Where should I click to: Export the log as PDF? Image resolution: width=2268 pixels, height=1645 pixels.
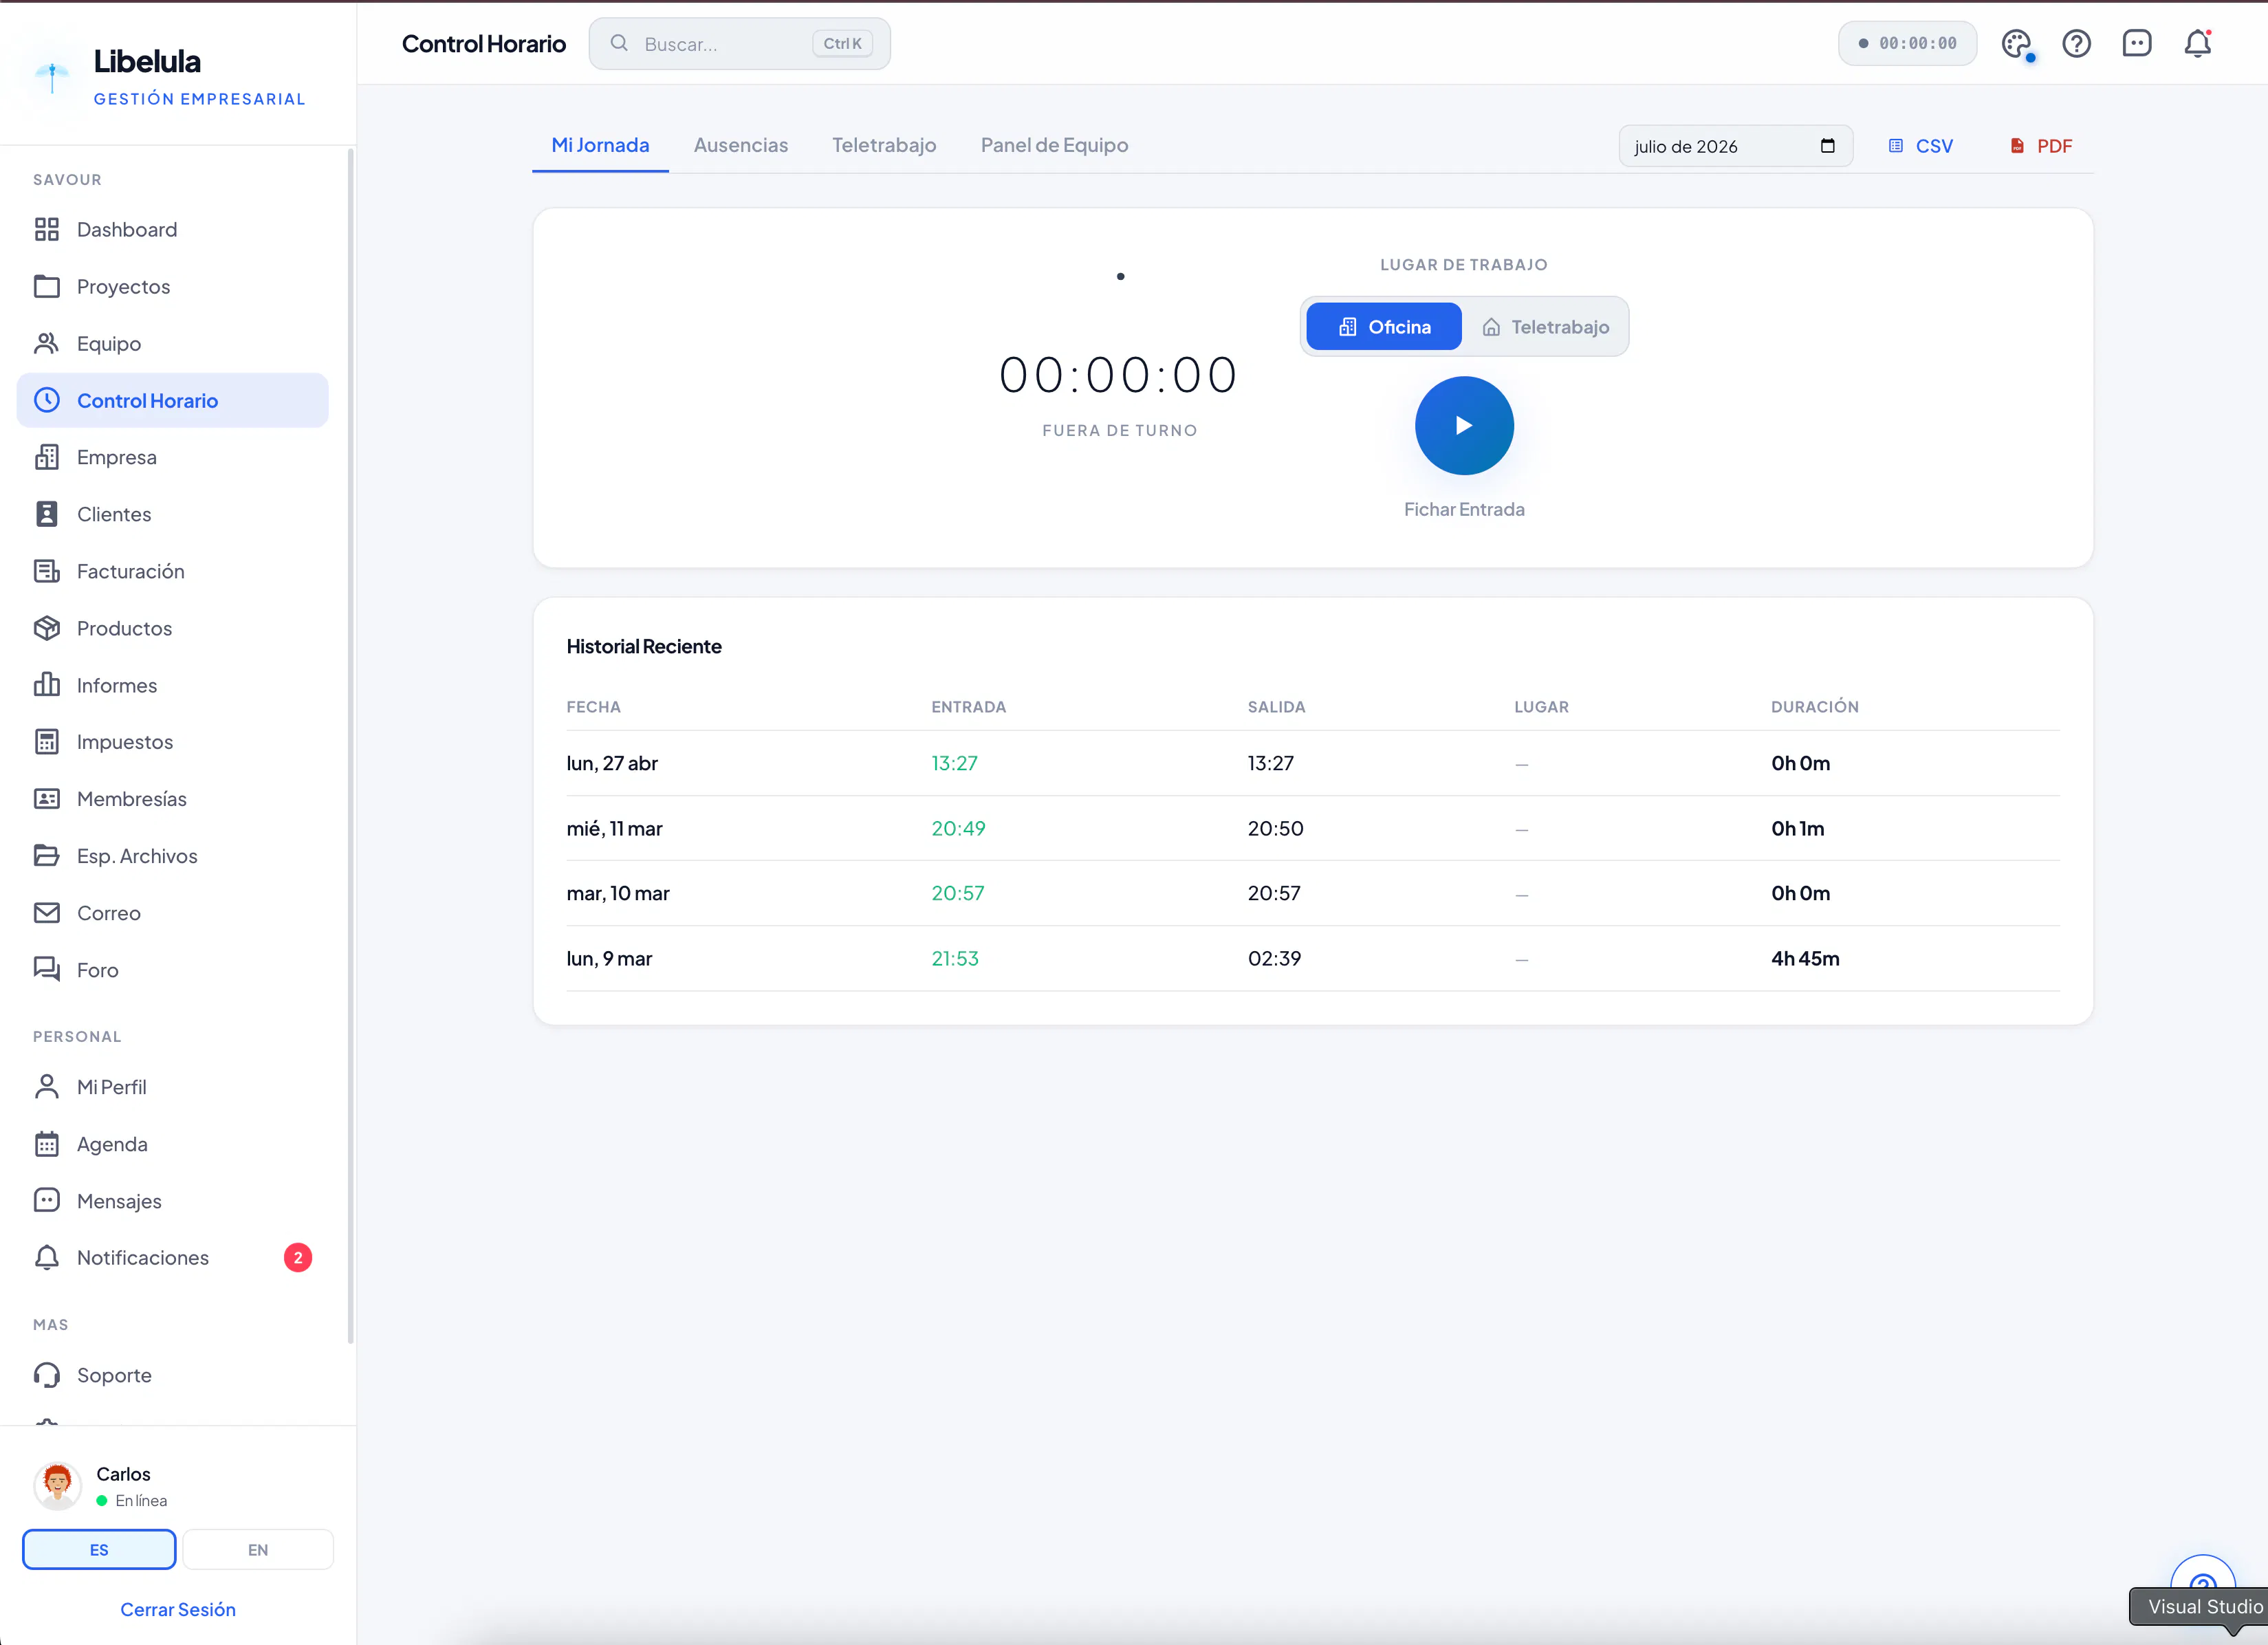click(2041, 146)
